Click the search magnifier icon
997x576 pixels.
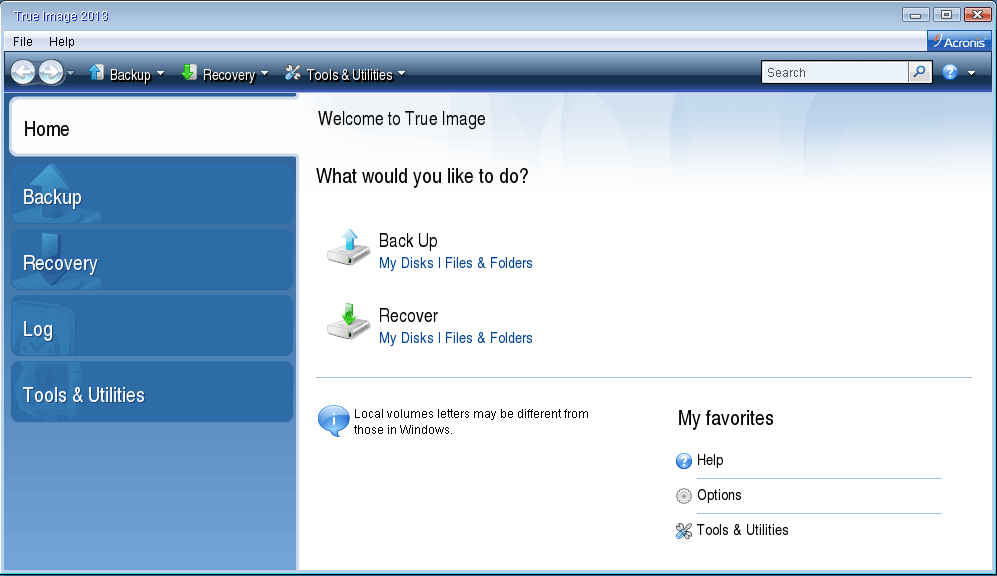919,73
